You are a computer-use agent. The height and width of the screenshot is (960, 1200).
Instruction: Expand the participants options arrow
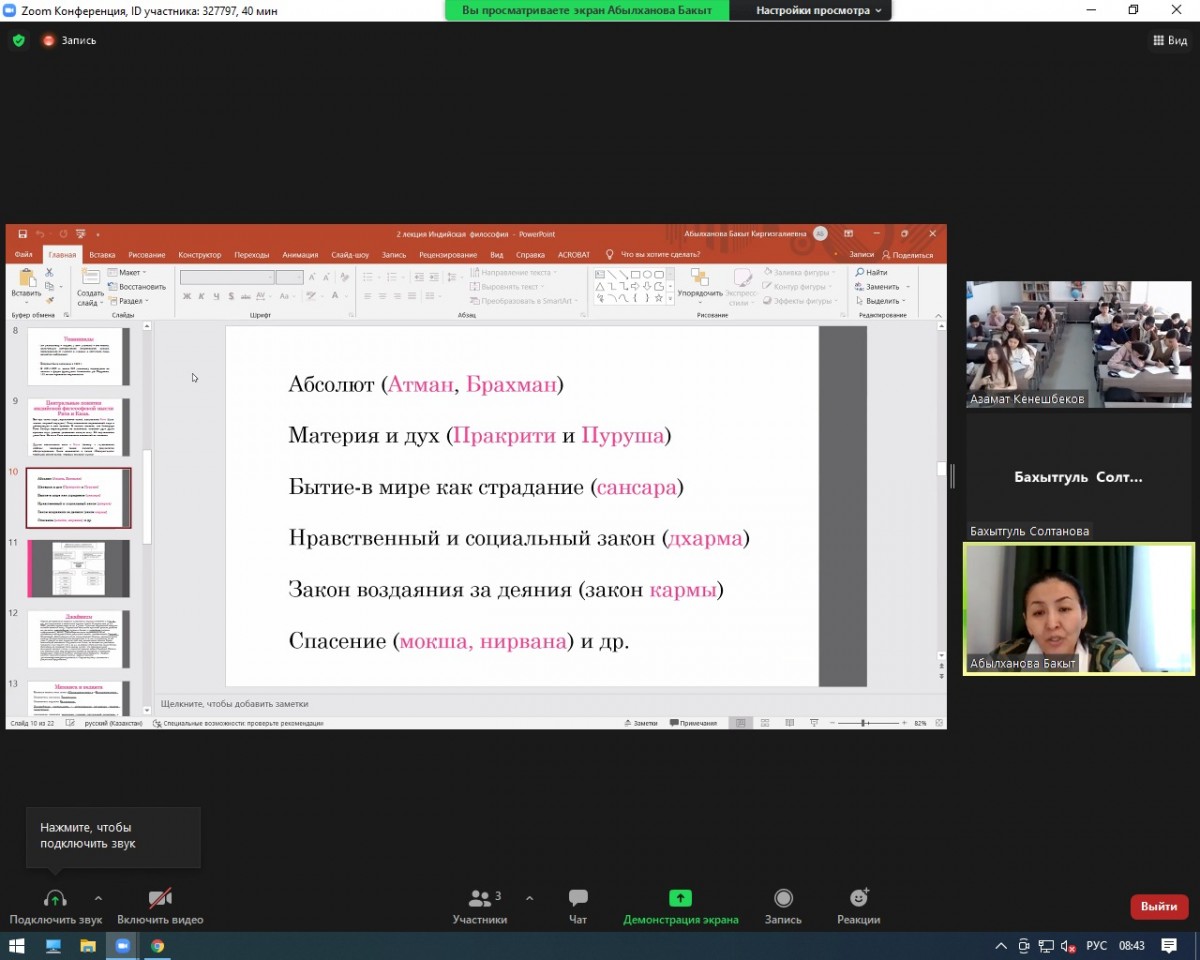click(529, 898)
